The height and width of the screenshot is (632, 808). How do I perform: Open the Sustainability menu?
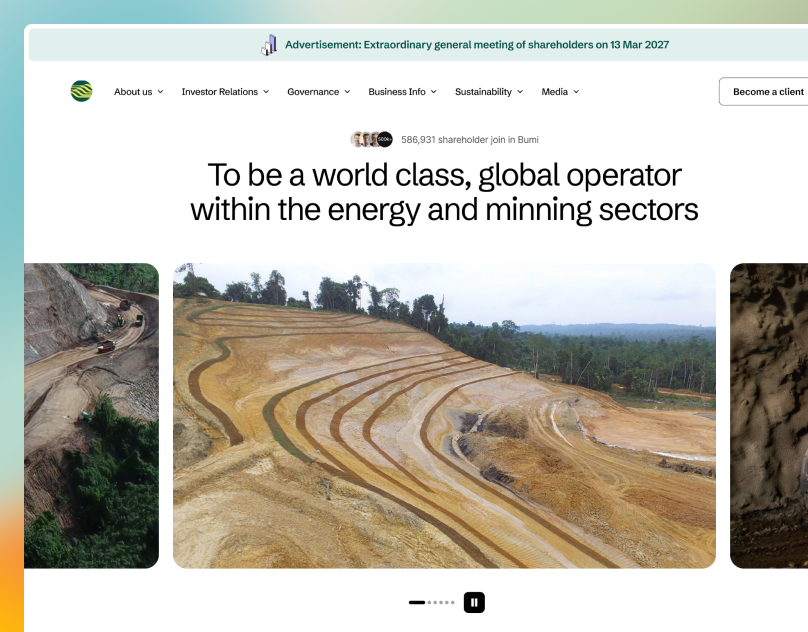click(489, 92)
